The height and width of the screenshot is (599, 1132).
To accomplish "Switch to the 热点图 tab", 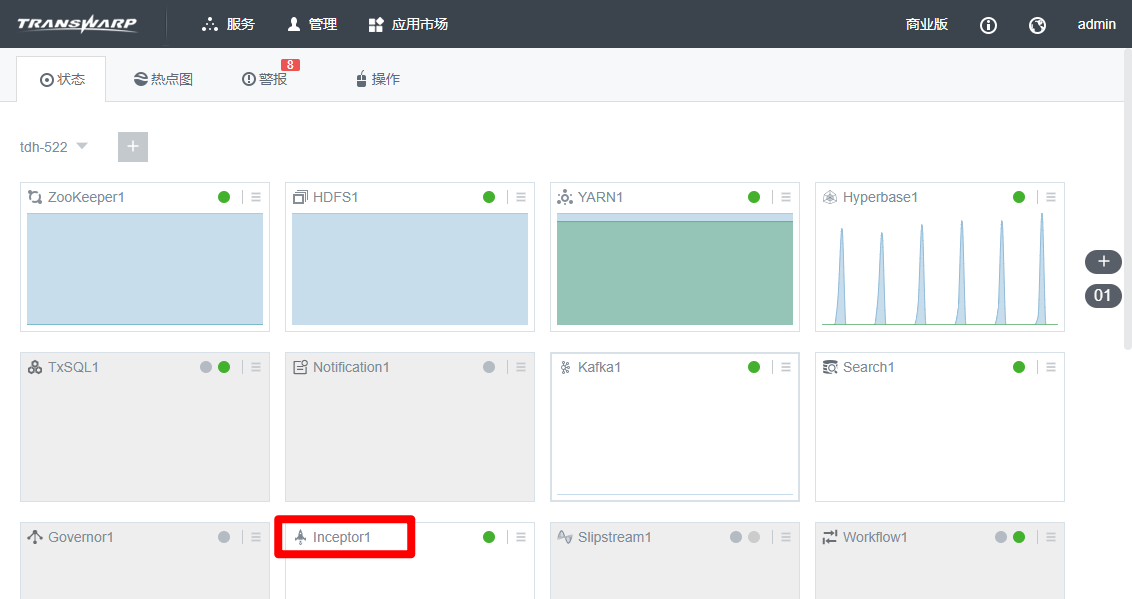I will 163,79.
